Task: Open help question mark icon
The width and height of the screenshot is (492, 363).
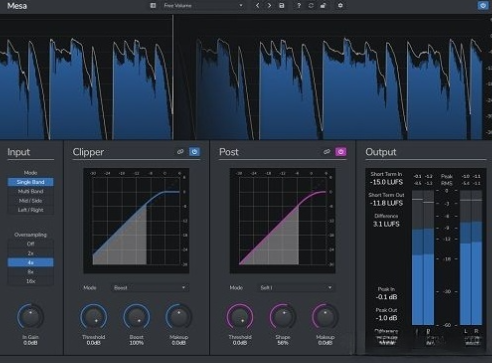Action: point(299,6)
